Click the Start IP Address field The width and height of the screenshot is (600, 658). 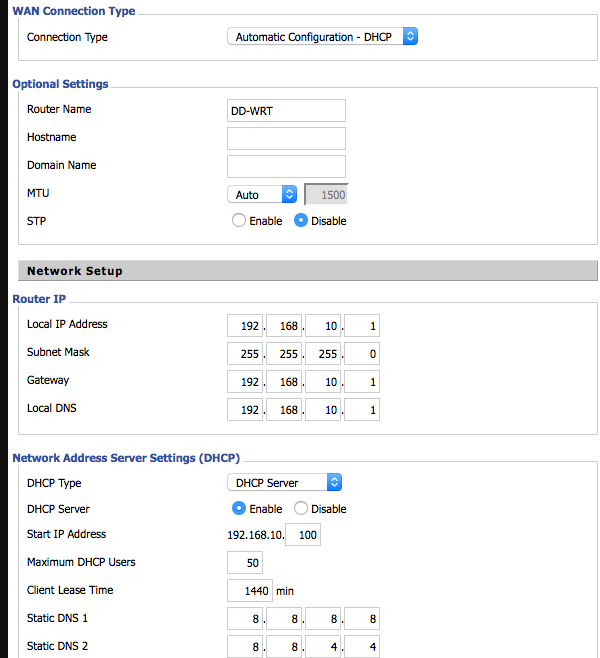303,535
